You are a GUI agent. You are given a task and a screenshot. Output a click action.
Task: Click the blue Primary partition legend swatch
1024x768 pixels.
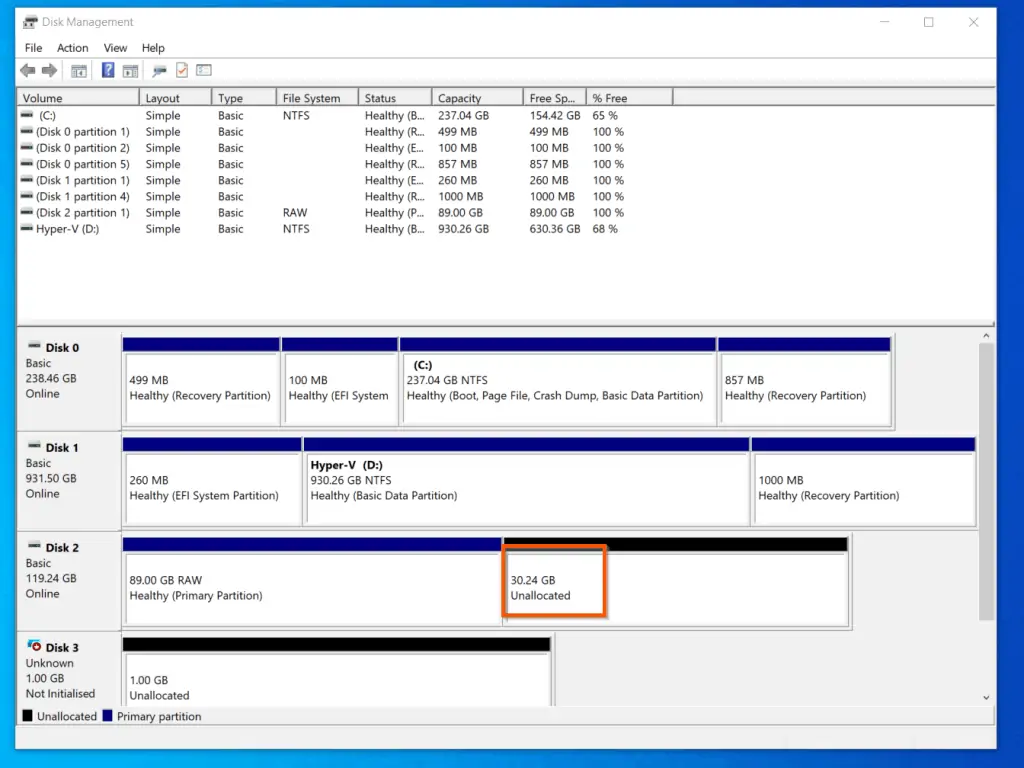click(x=108, y=715)
